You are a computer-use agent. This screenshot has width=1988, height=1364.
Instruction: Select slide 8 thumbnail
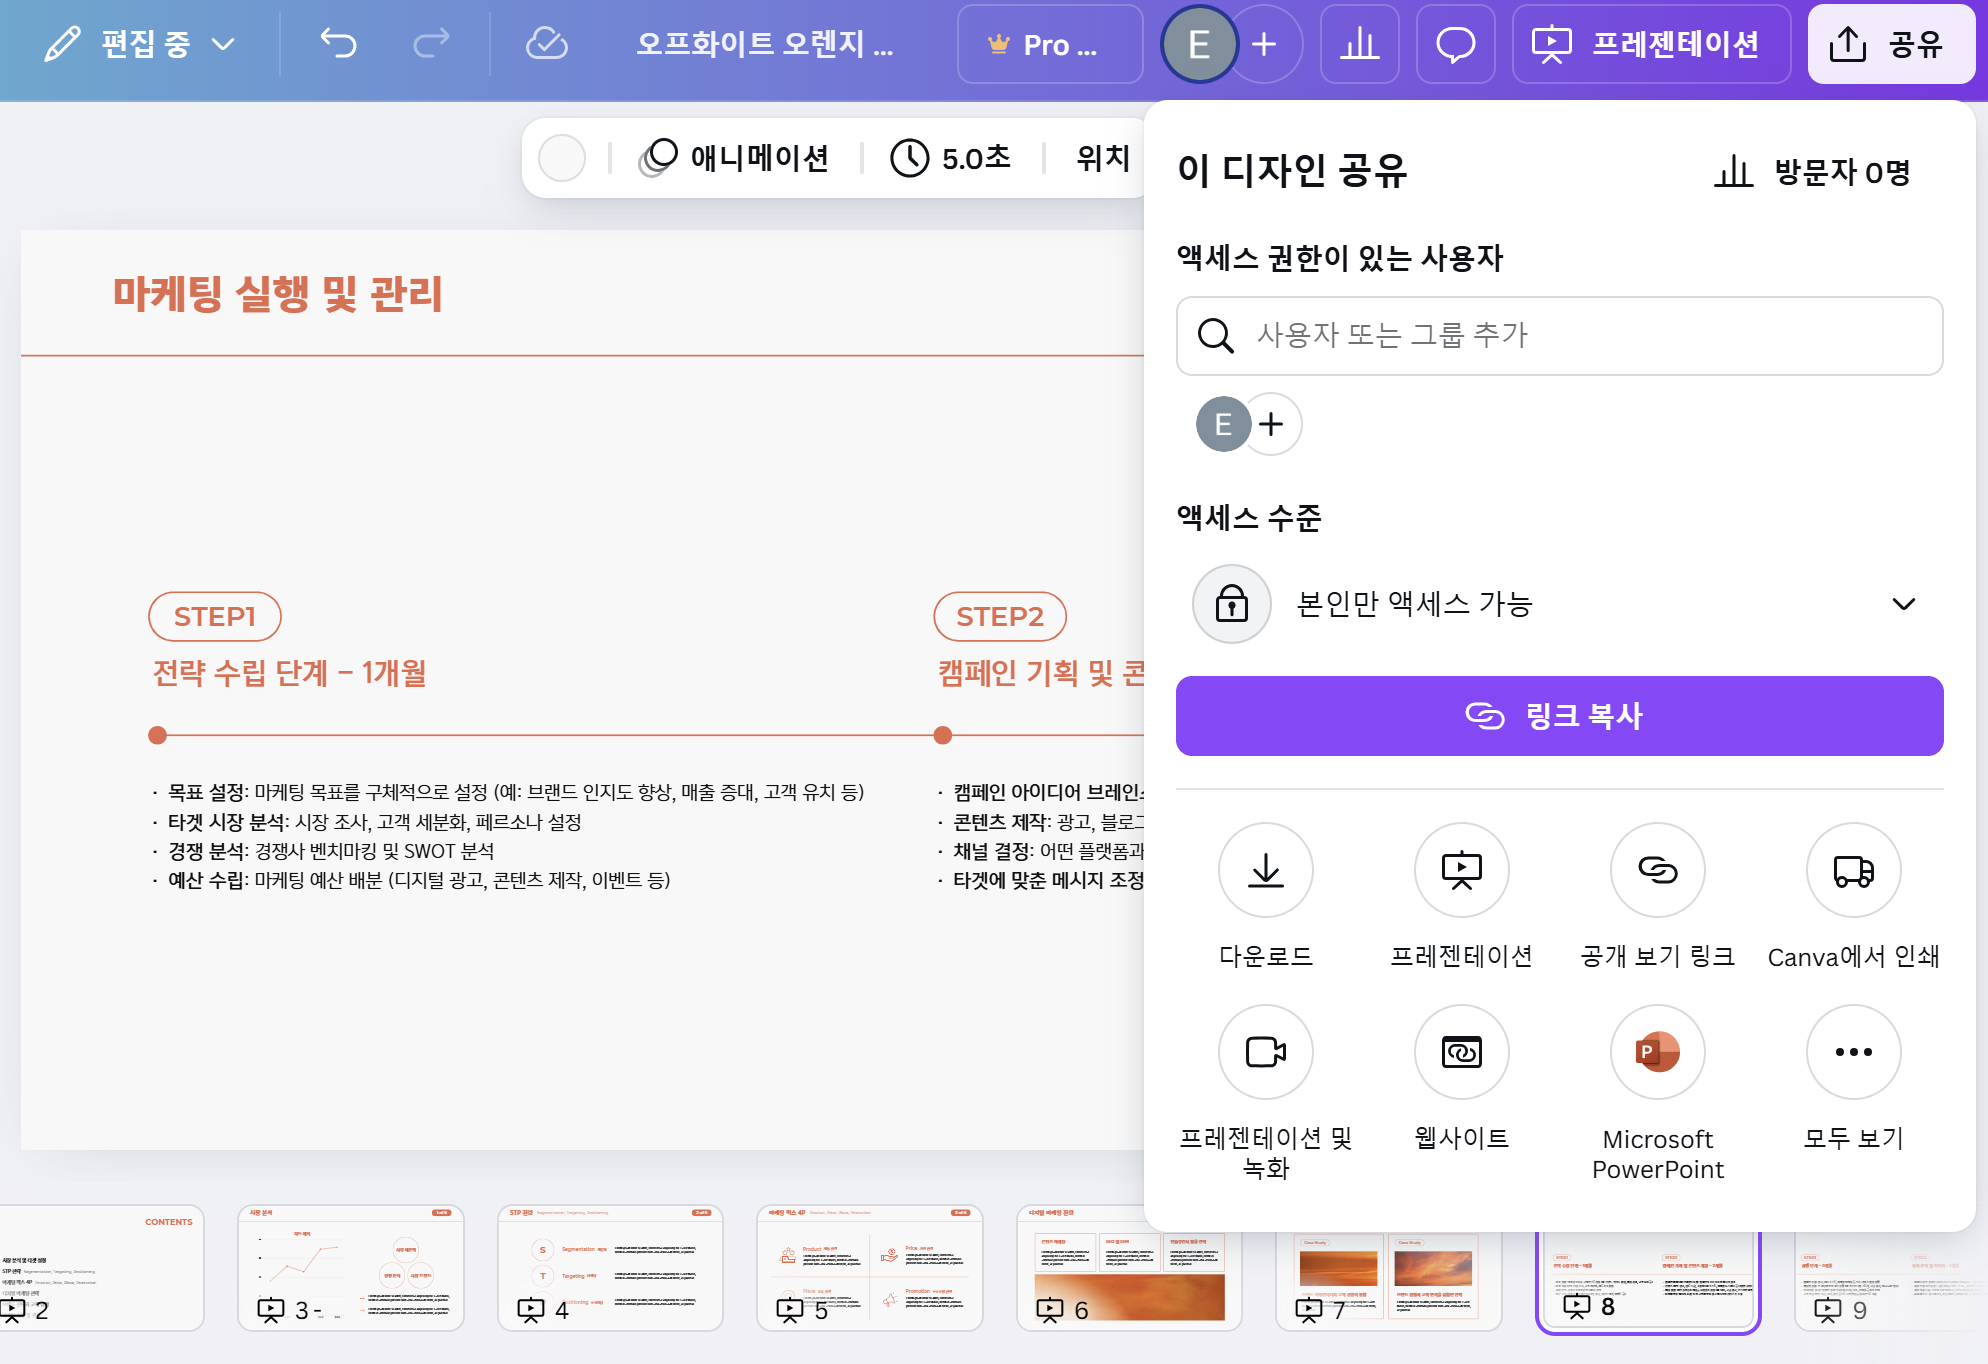(1648, 1282)
